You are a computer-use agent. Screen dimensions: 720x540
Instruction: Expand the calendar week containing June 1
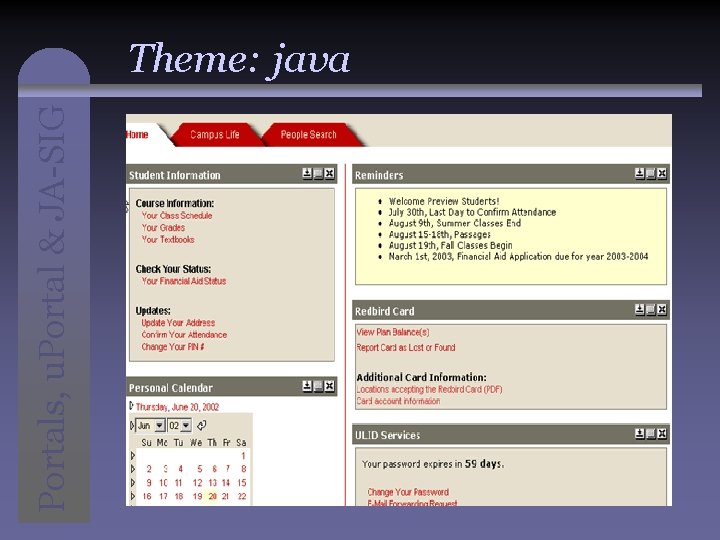tap(133, 456)
